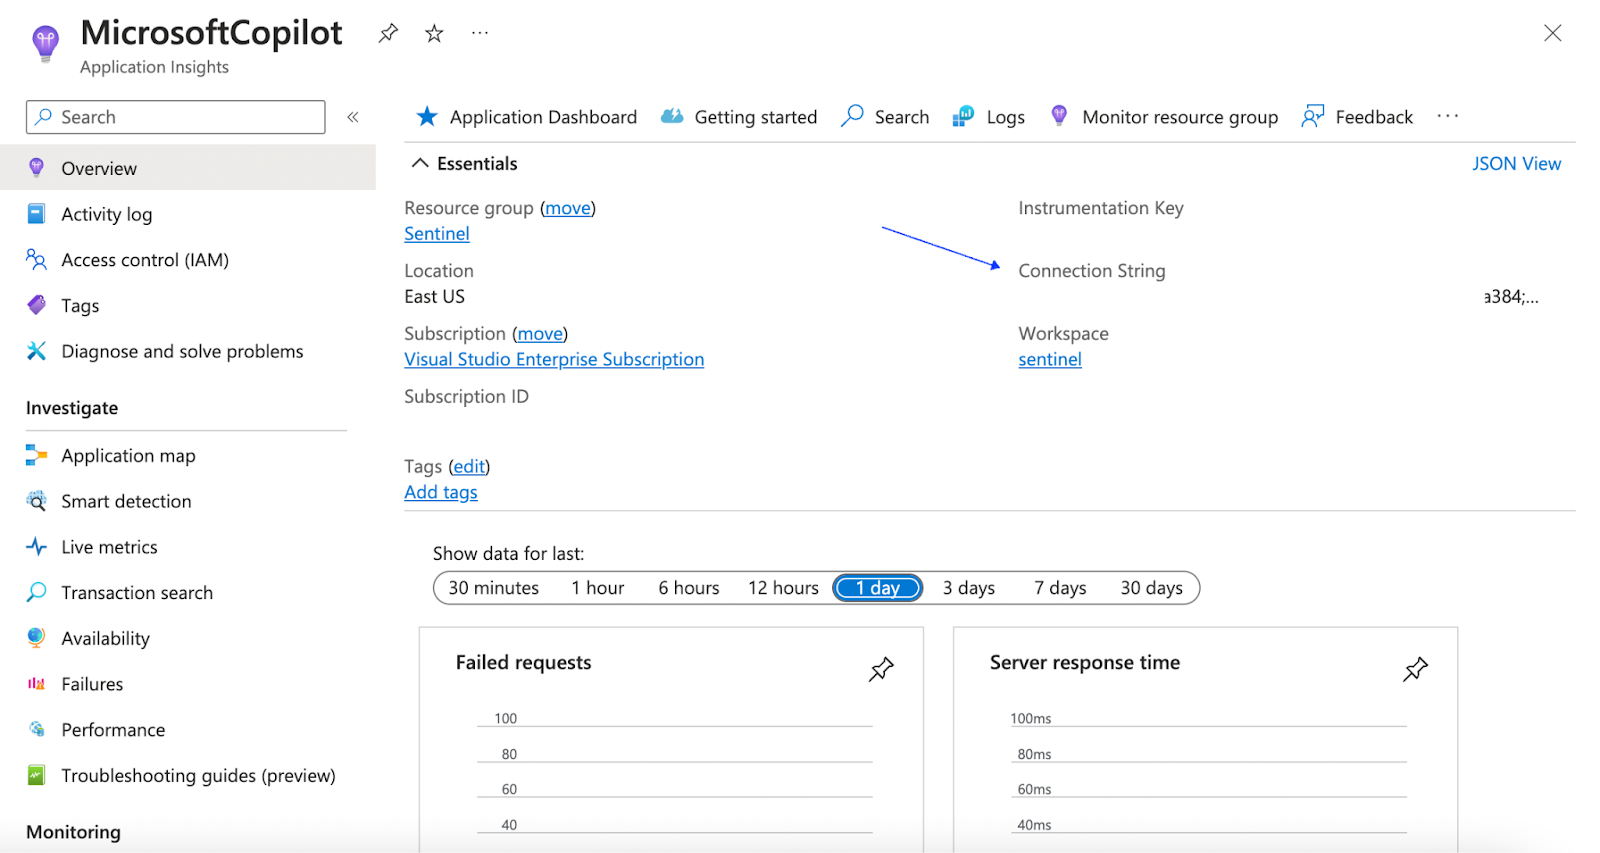Open the toolbar overflow ellipsis menu
The width and height of the screenshot is (1600, 853).
tap(1448, 117)
